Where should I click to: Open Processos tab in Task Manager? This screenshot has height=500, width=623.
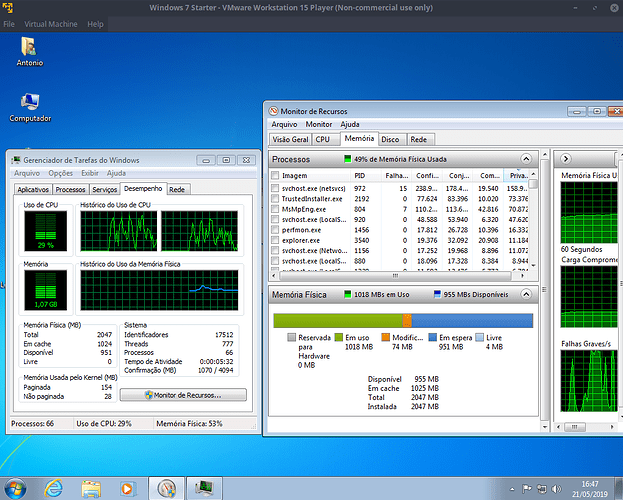point(70,190)
